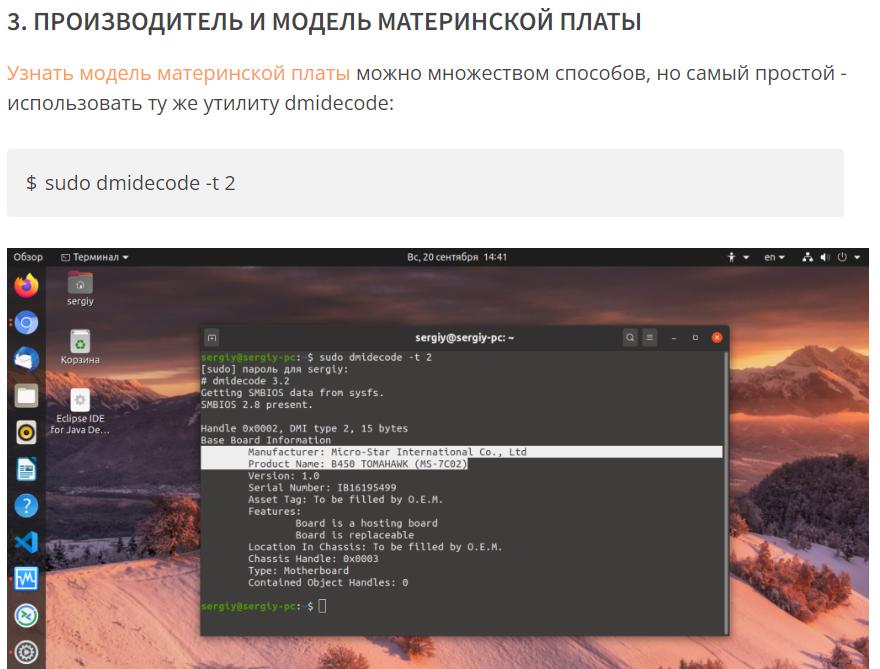Click the 'Product Name: B450 TOMAHAWK' line
Screen dimensions: 880x669
358,464
